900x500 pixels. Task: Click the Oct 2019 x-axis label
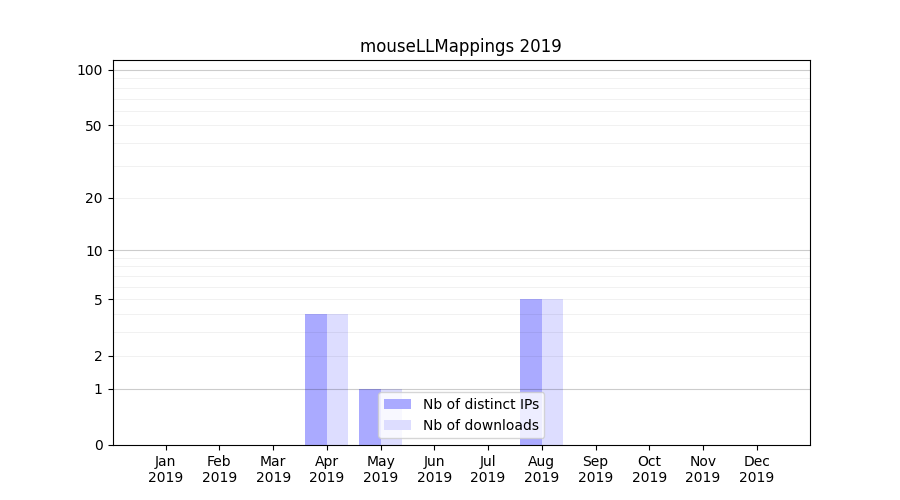click(649, 469)
